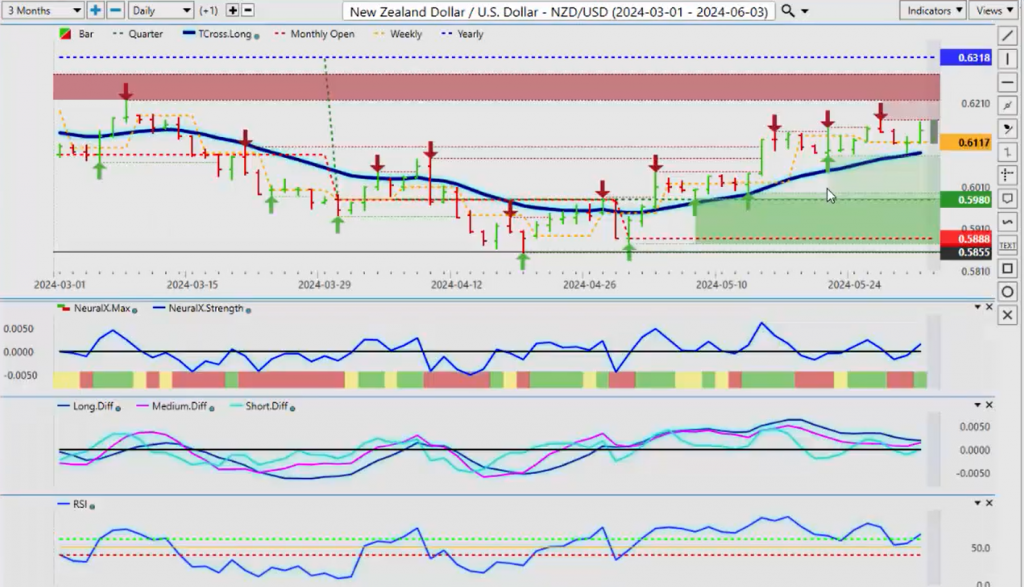
Task: Toggle the RSI indicator dot
Action: 92,506
